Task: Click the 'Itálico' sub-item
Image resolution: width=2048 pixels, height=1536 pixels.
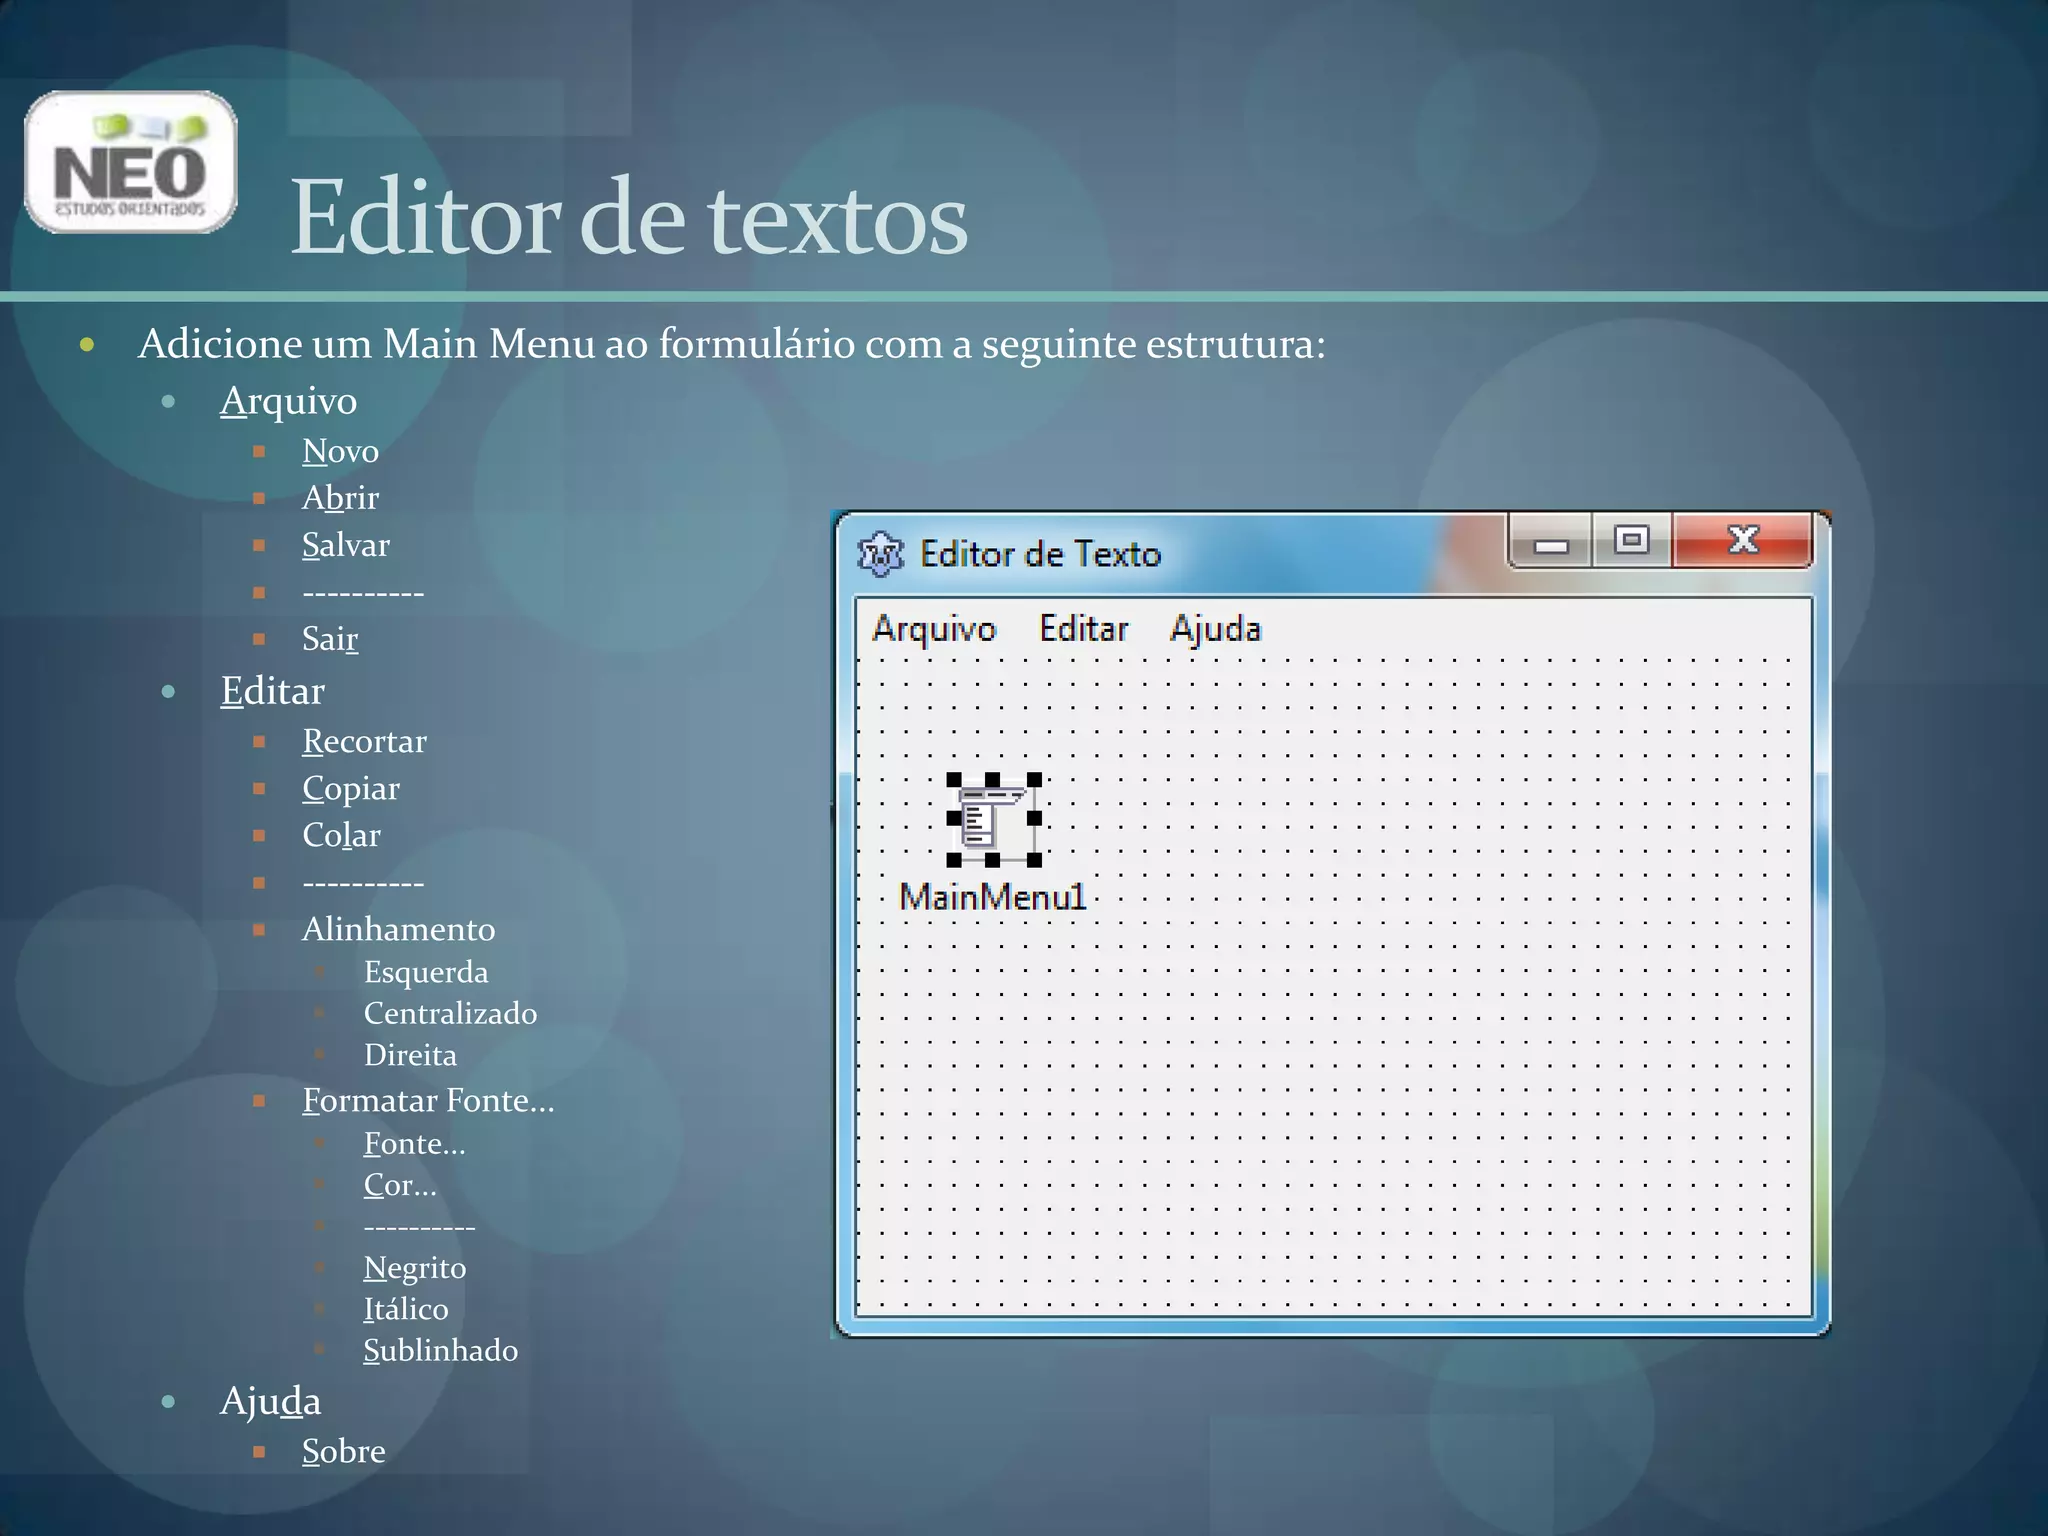Action: tap(406, 1309)
